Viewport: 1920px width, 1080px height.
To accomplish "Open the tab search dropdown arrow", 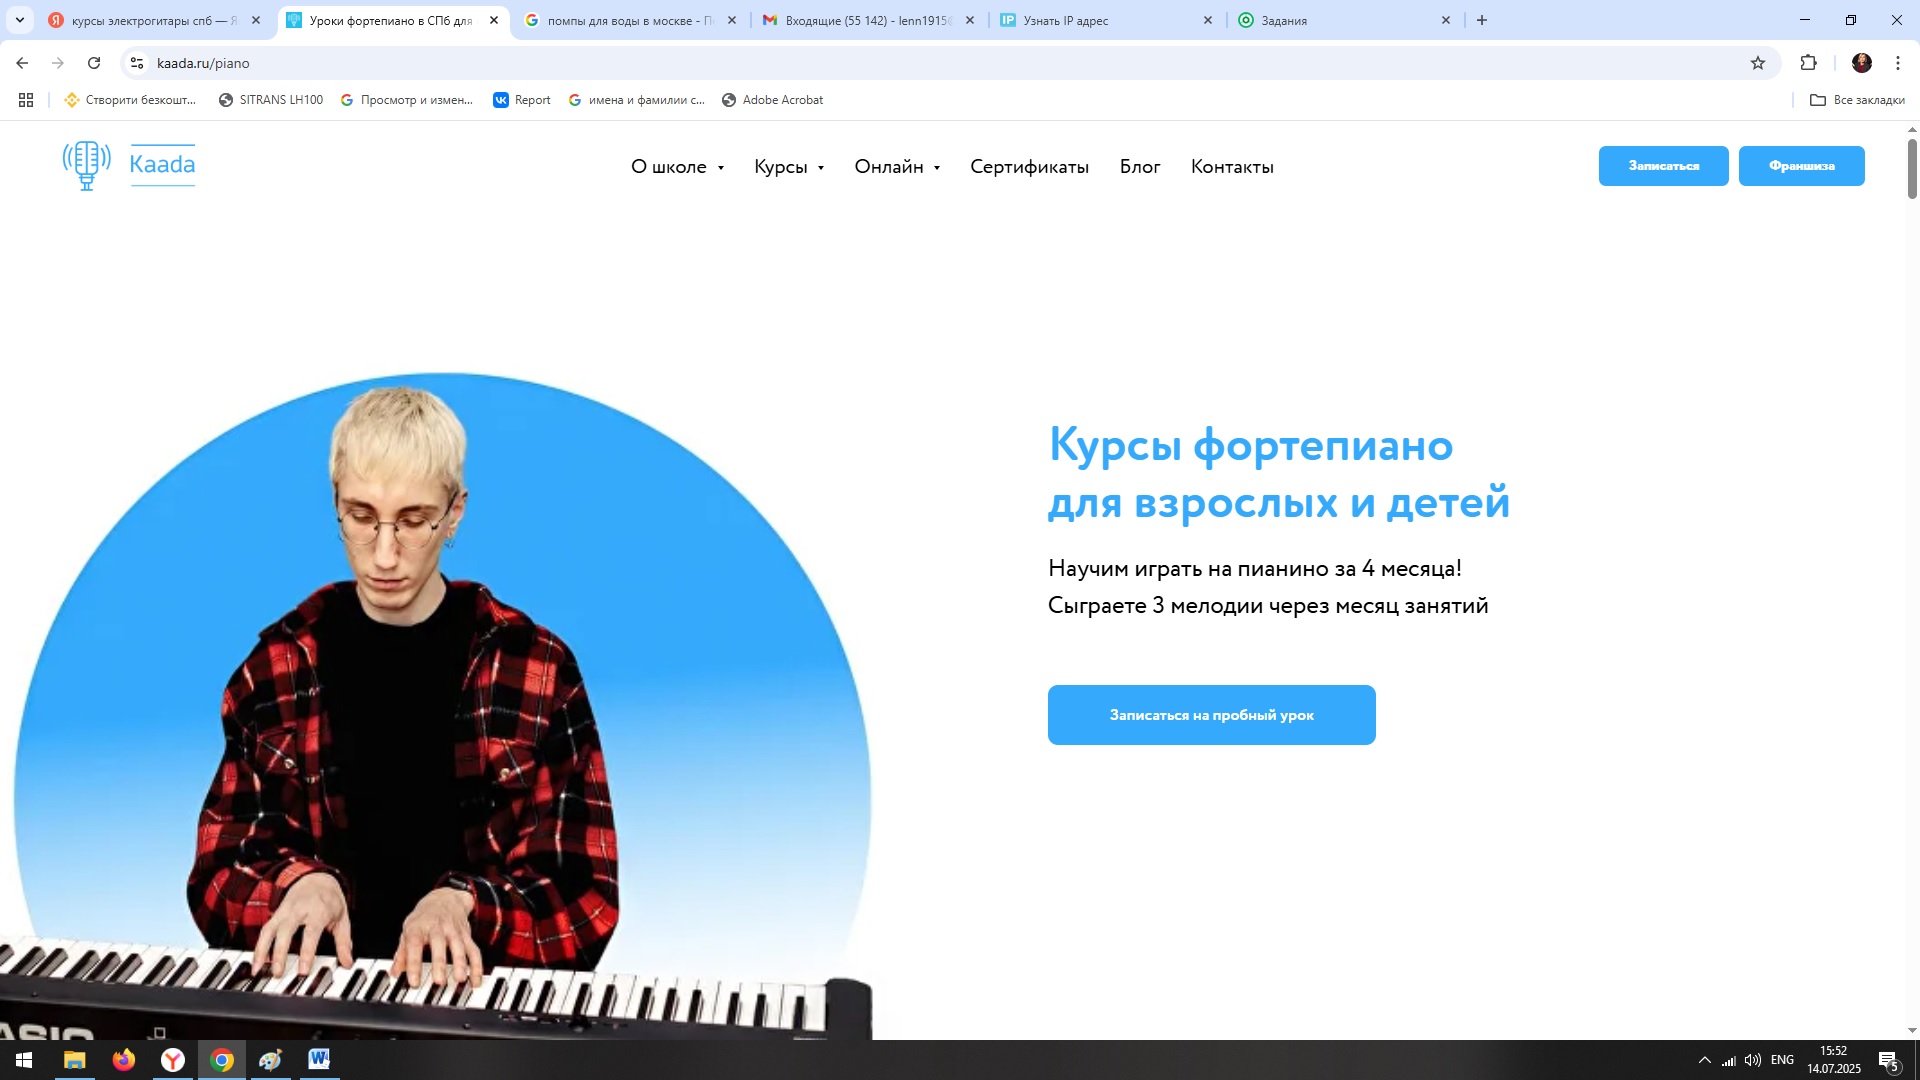I will tap(20, 20).
